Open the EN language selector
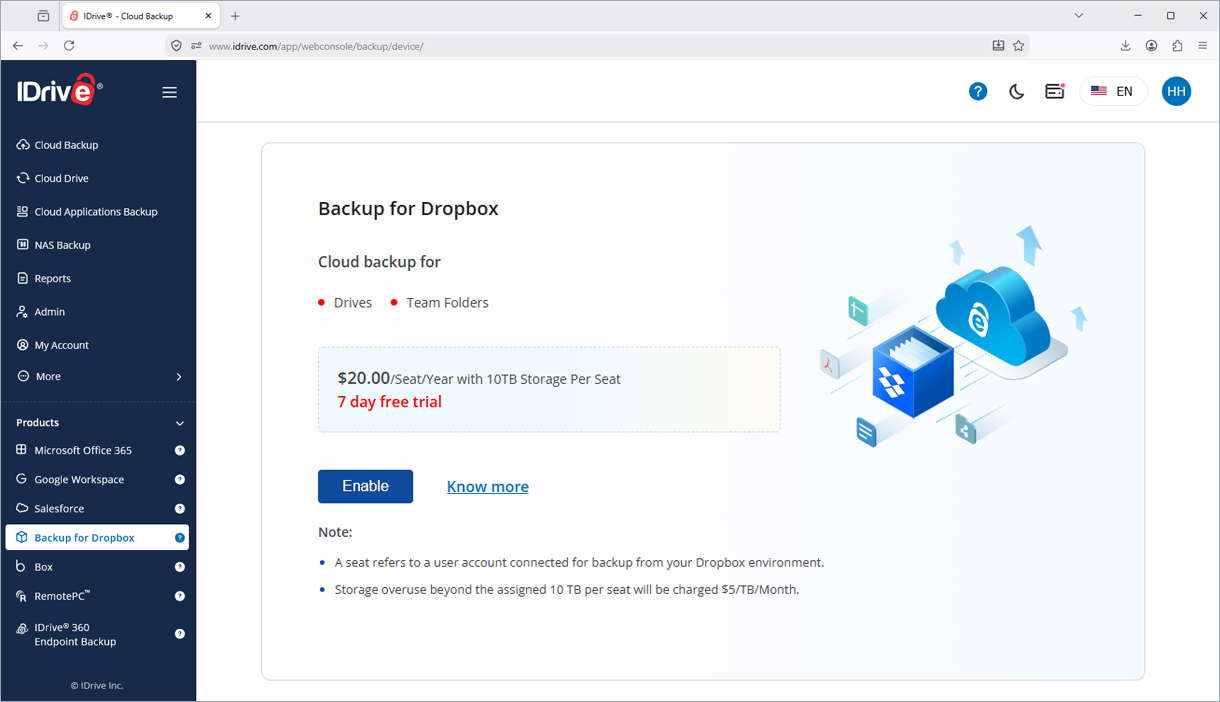The image size is (1220, 702). (1113, 91)
